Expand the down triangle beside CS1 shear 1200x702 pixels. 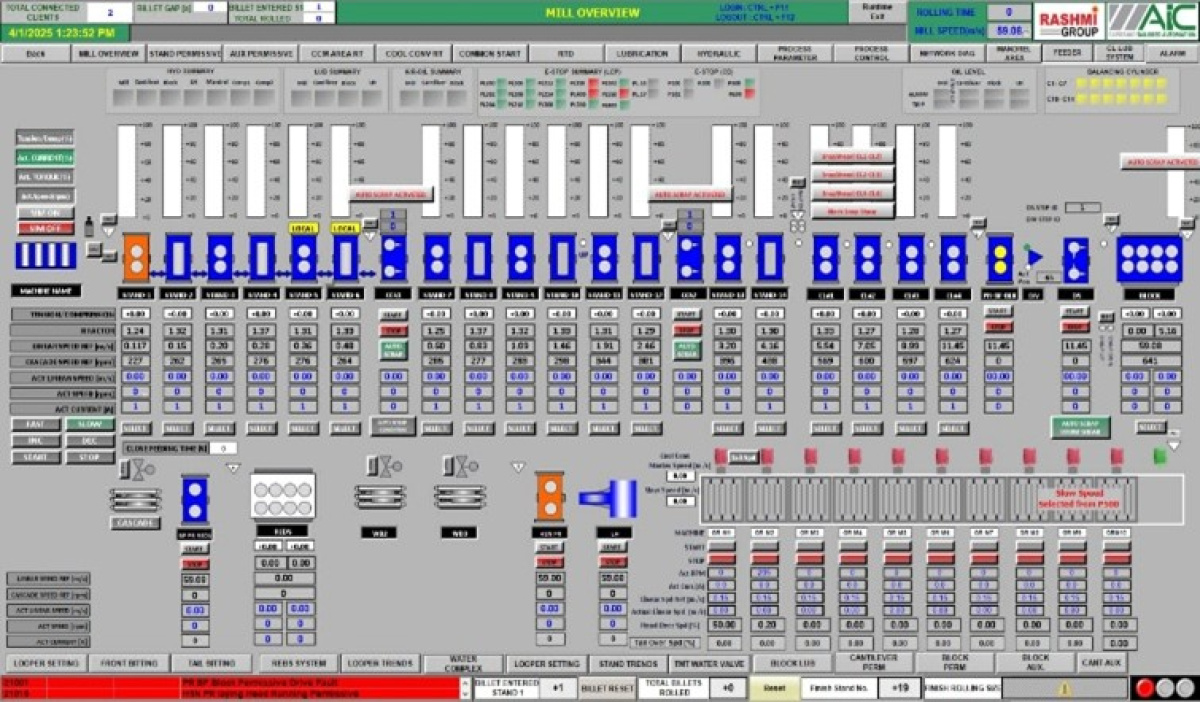click(x=370, y=236)
